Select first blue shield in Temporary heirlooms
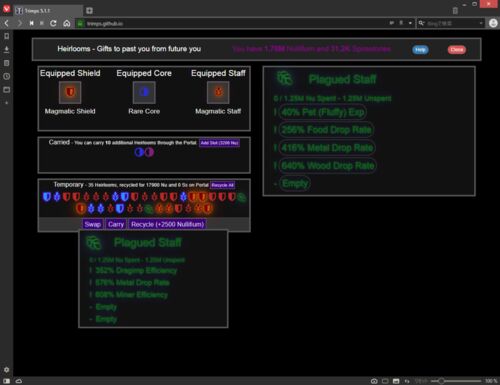 point(47,197)
